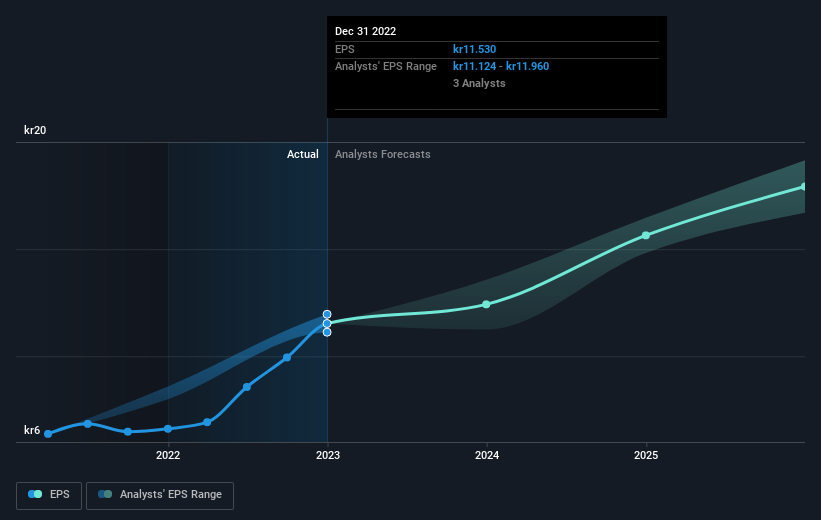Click the Analysts Forecasts label
The width and height of the screenshot is (821, 520).
(x=383, y=154)
